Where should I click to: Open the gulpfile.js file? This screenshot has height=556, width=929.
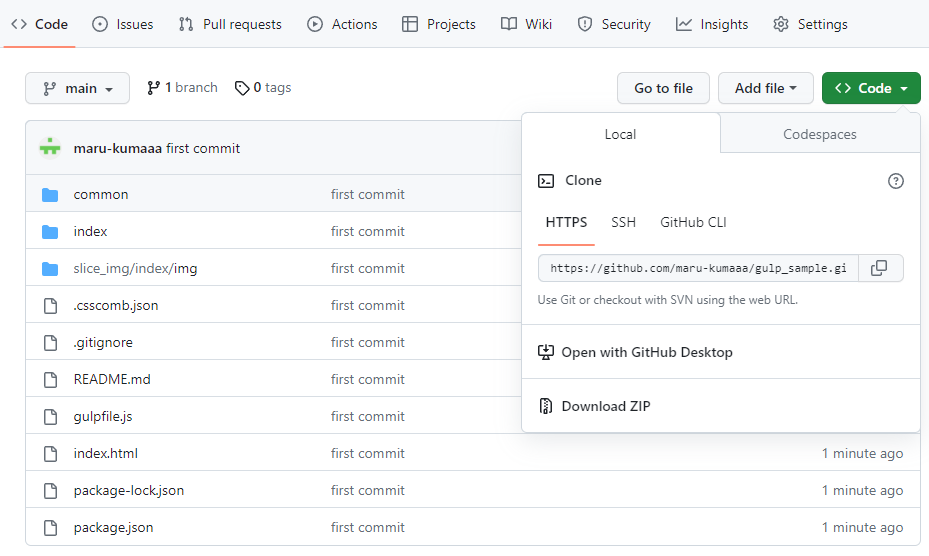point(103,417)
